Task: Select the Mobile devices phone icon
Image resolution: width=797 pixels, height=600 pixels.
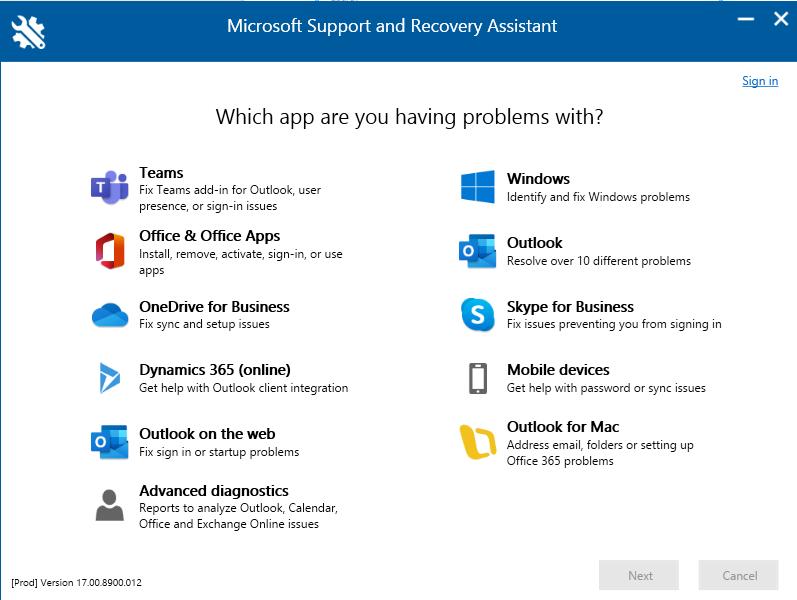Action: click(477, 378)
